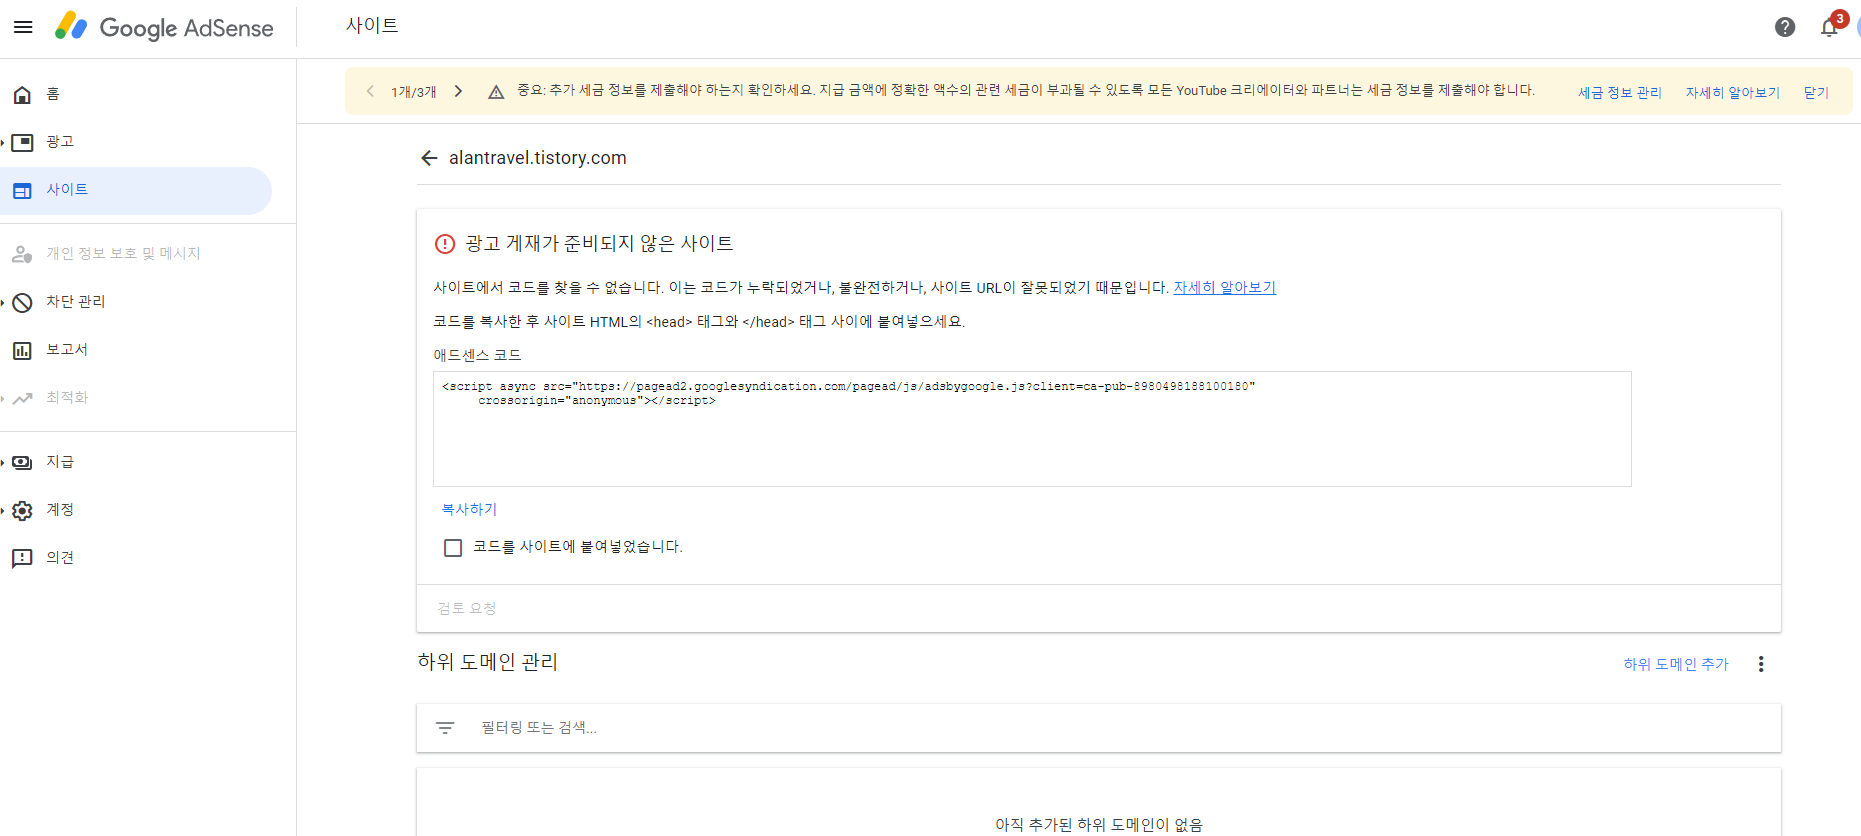
Task: Check the 코드를 사이트에 붙여넣었습니다 checkbox
Action: coord(453,548)
